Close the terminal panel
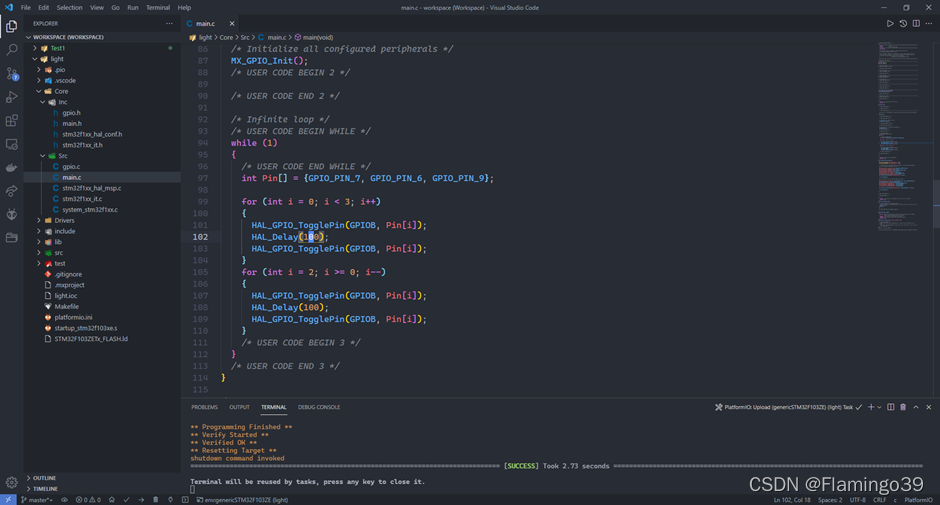Viewport: 940px width, 505px height. (x=929, y=407)
